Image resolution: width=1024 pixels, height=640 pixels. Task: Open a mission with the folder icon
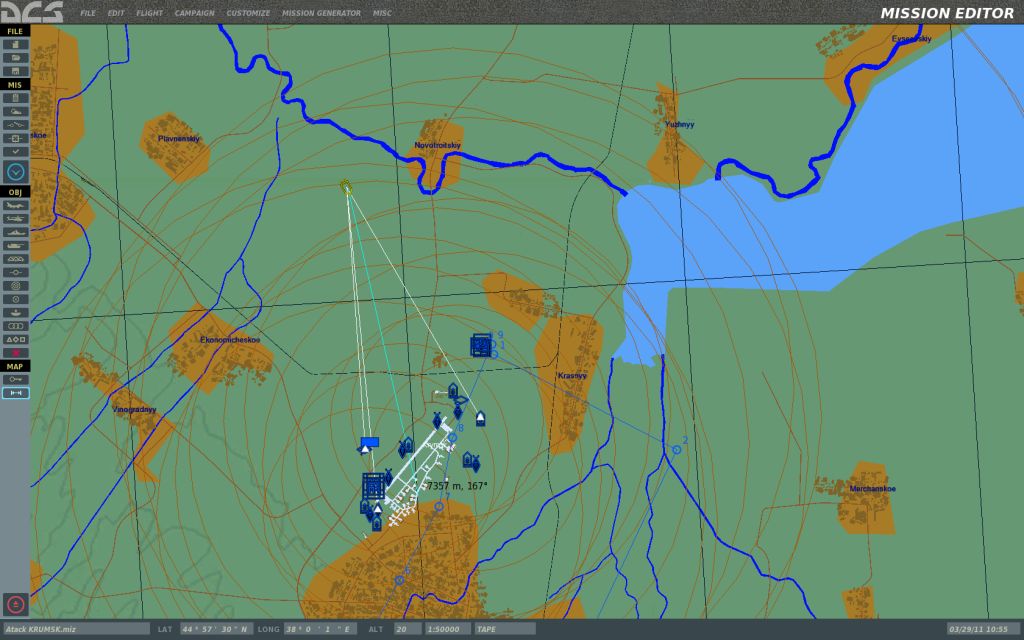coord(15,57)
